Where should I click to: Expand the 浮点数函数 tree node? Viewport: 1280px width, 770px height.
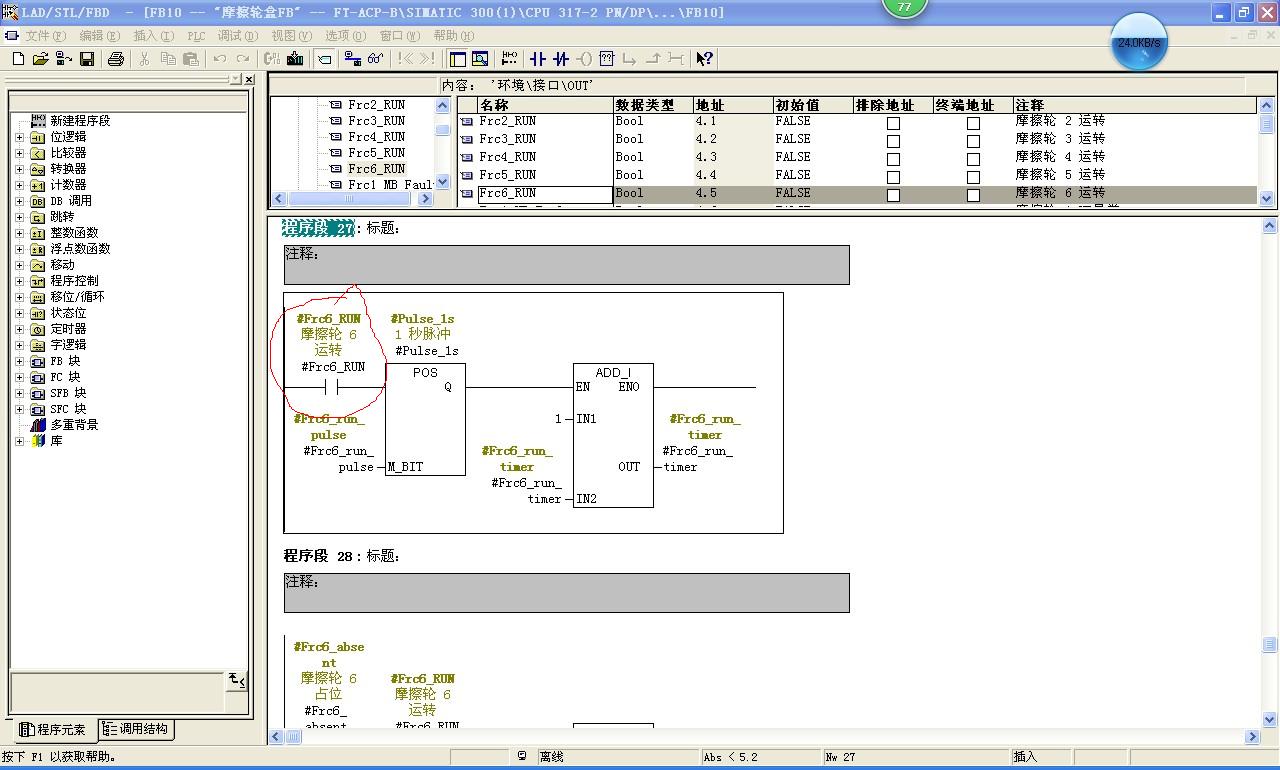click(19, 249)
